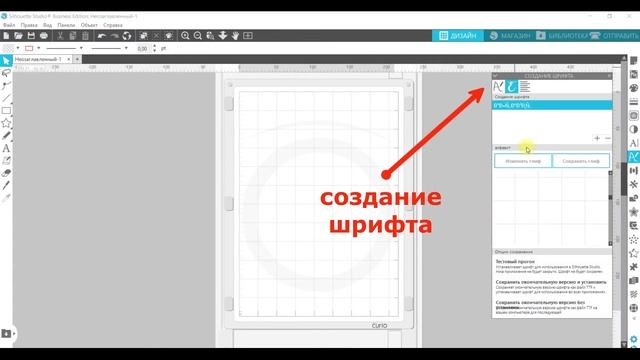This screenshot has height=360, width=640.
Task: Choose the freehand drawing tool
Action: pos(6,136)
